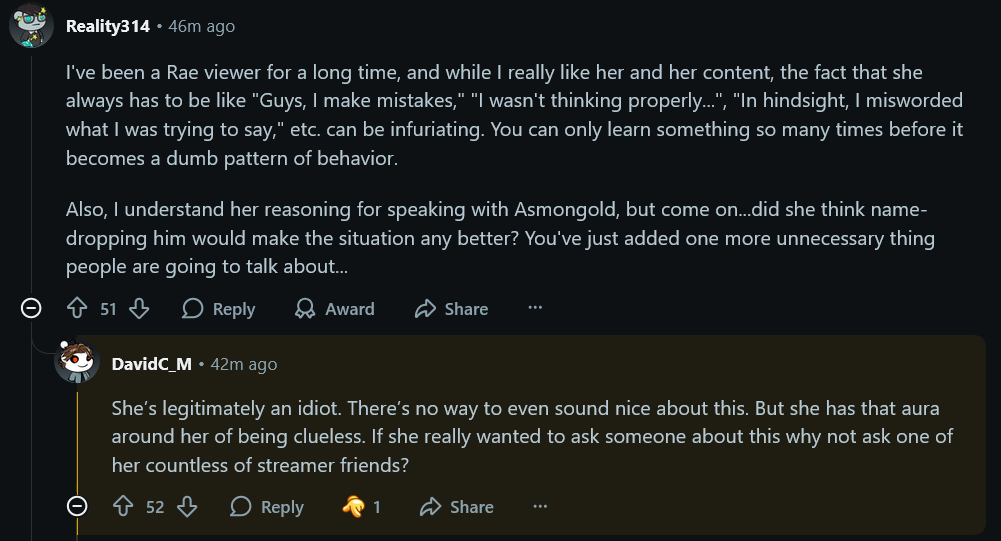
Task: Open more options on DavidC_M's reply
Action: 540,507
